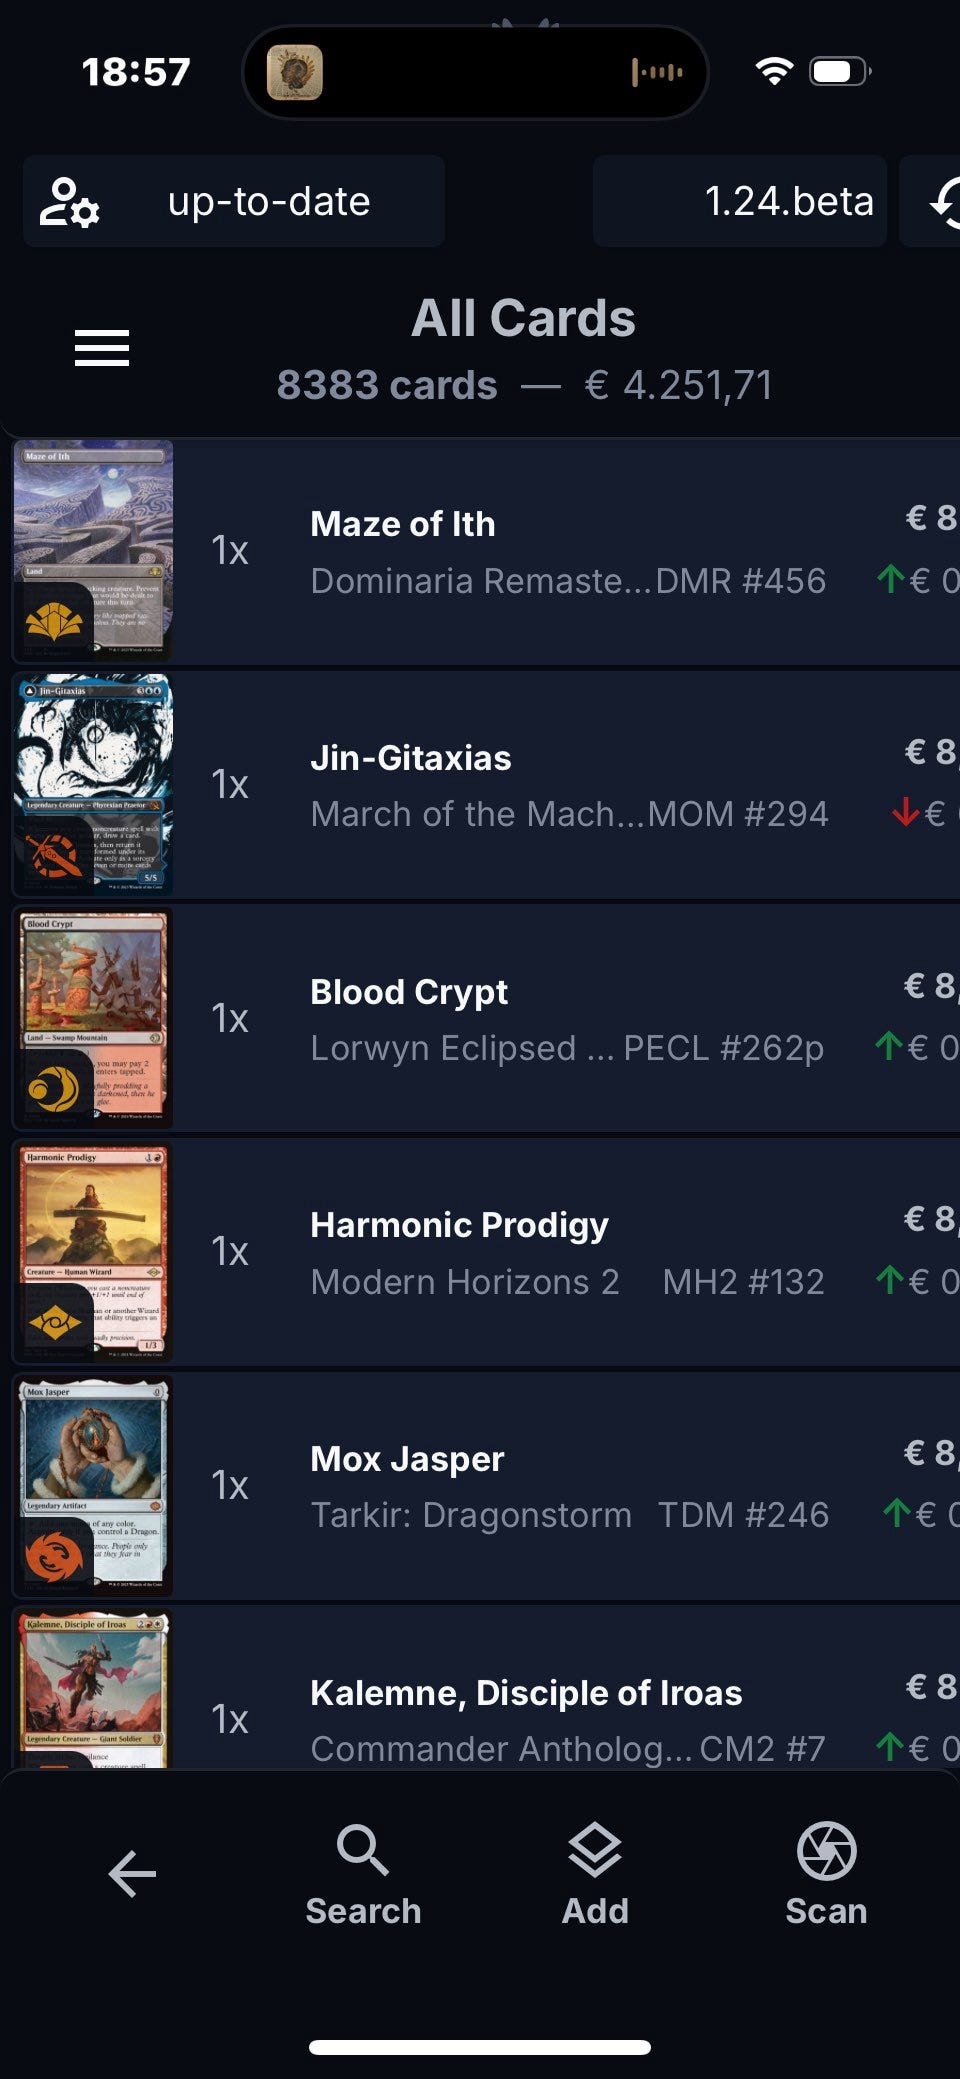Tap Harmonic Prodigy set symbol icon
Screen dimensions: 960x2079
click(54, 1324)
